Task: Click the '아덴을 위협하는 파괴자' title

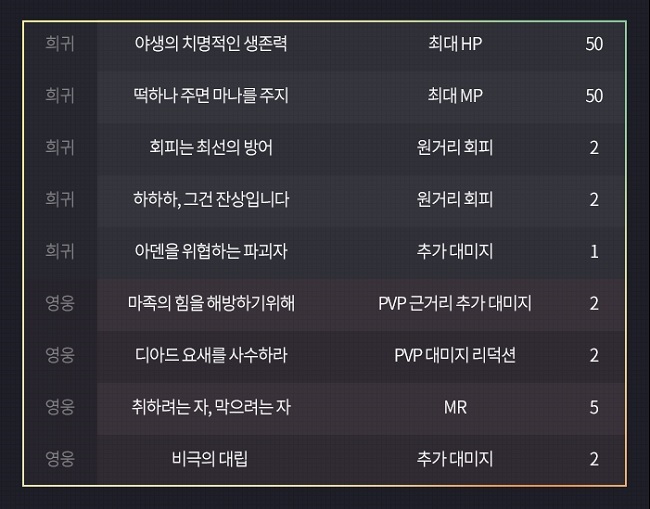Action: [210, 251]
